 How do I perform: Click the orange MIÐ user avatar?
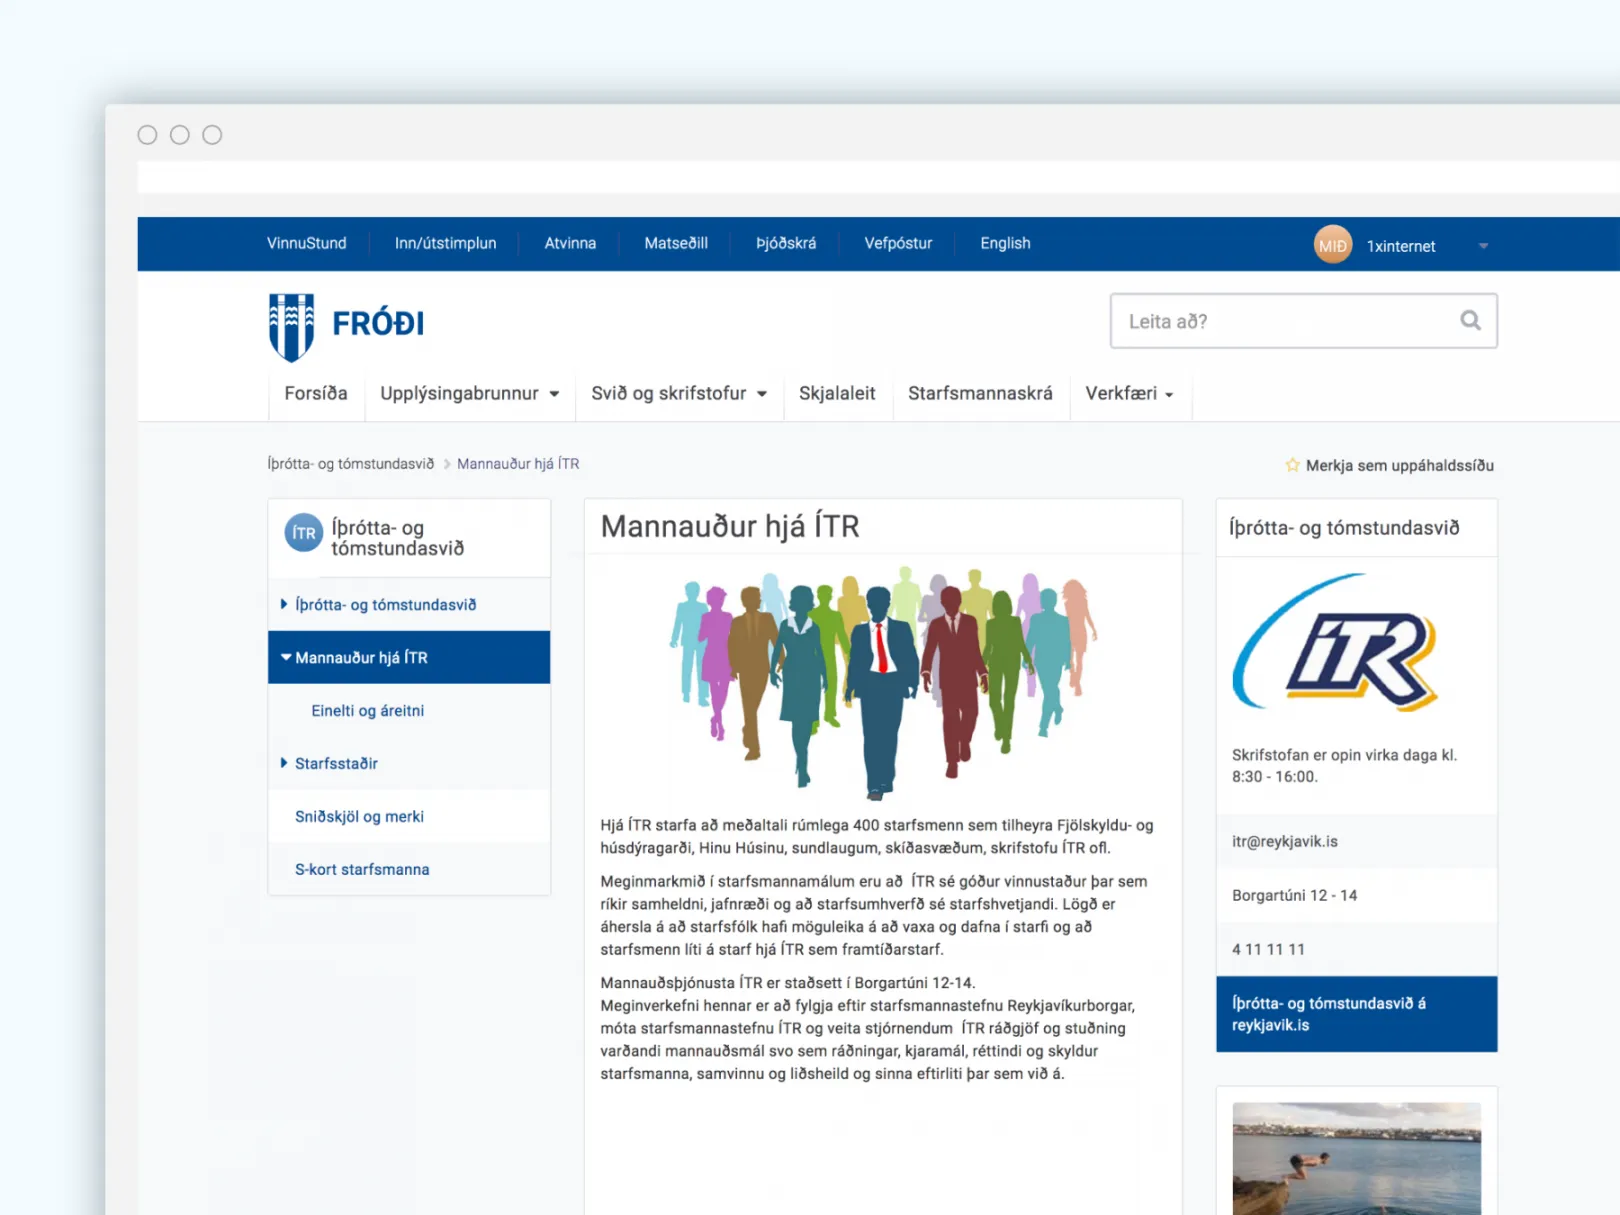click(1332, 245)
